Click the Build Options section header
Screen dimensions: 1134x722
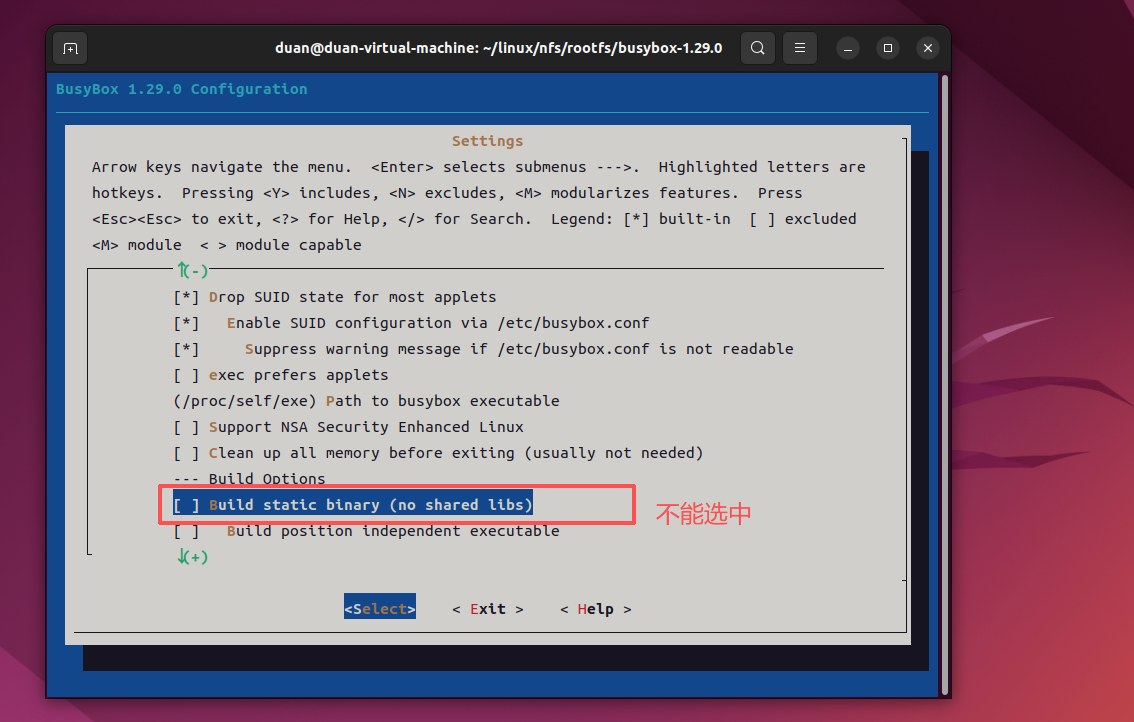(x=250, y=479)
